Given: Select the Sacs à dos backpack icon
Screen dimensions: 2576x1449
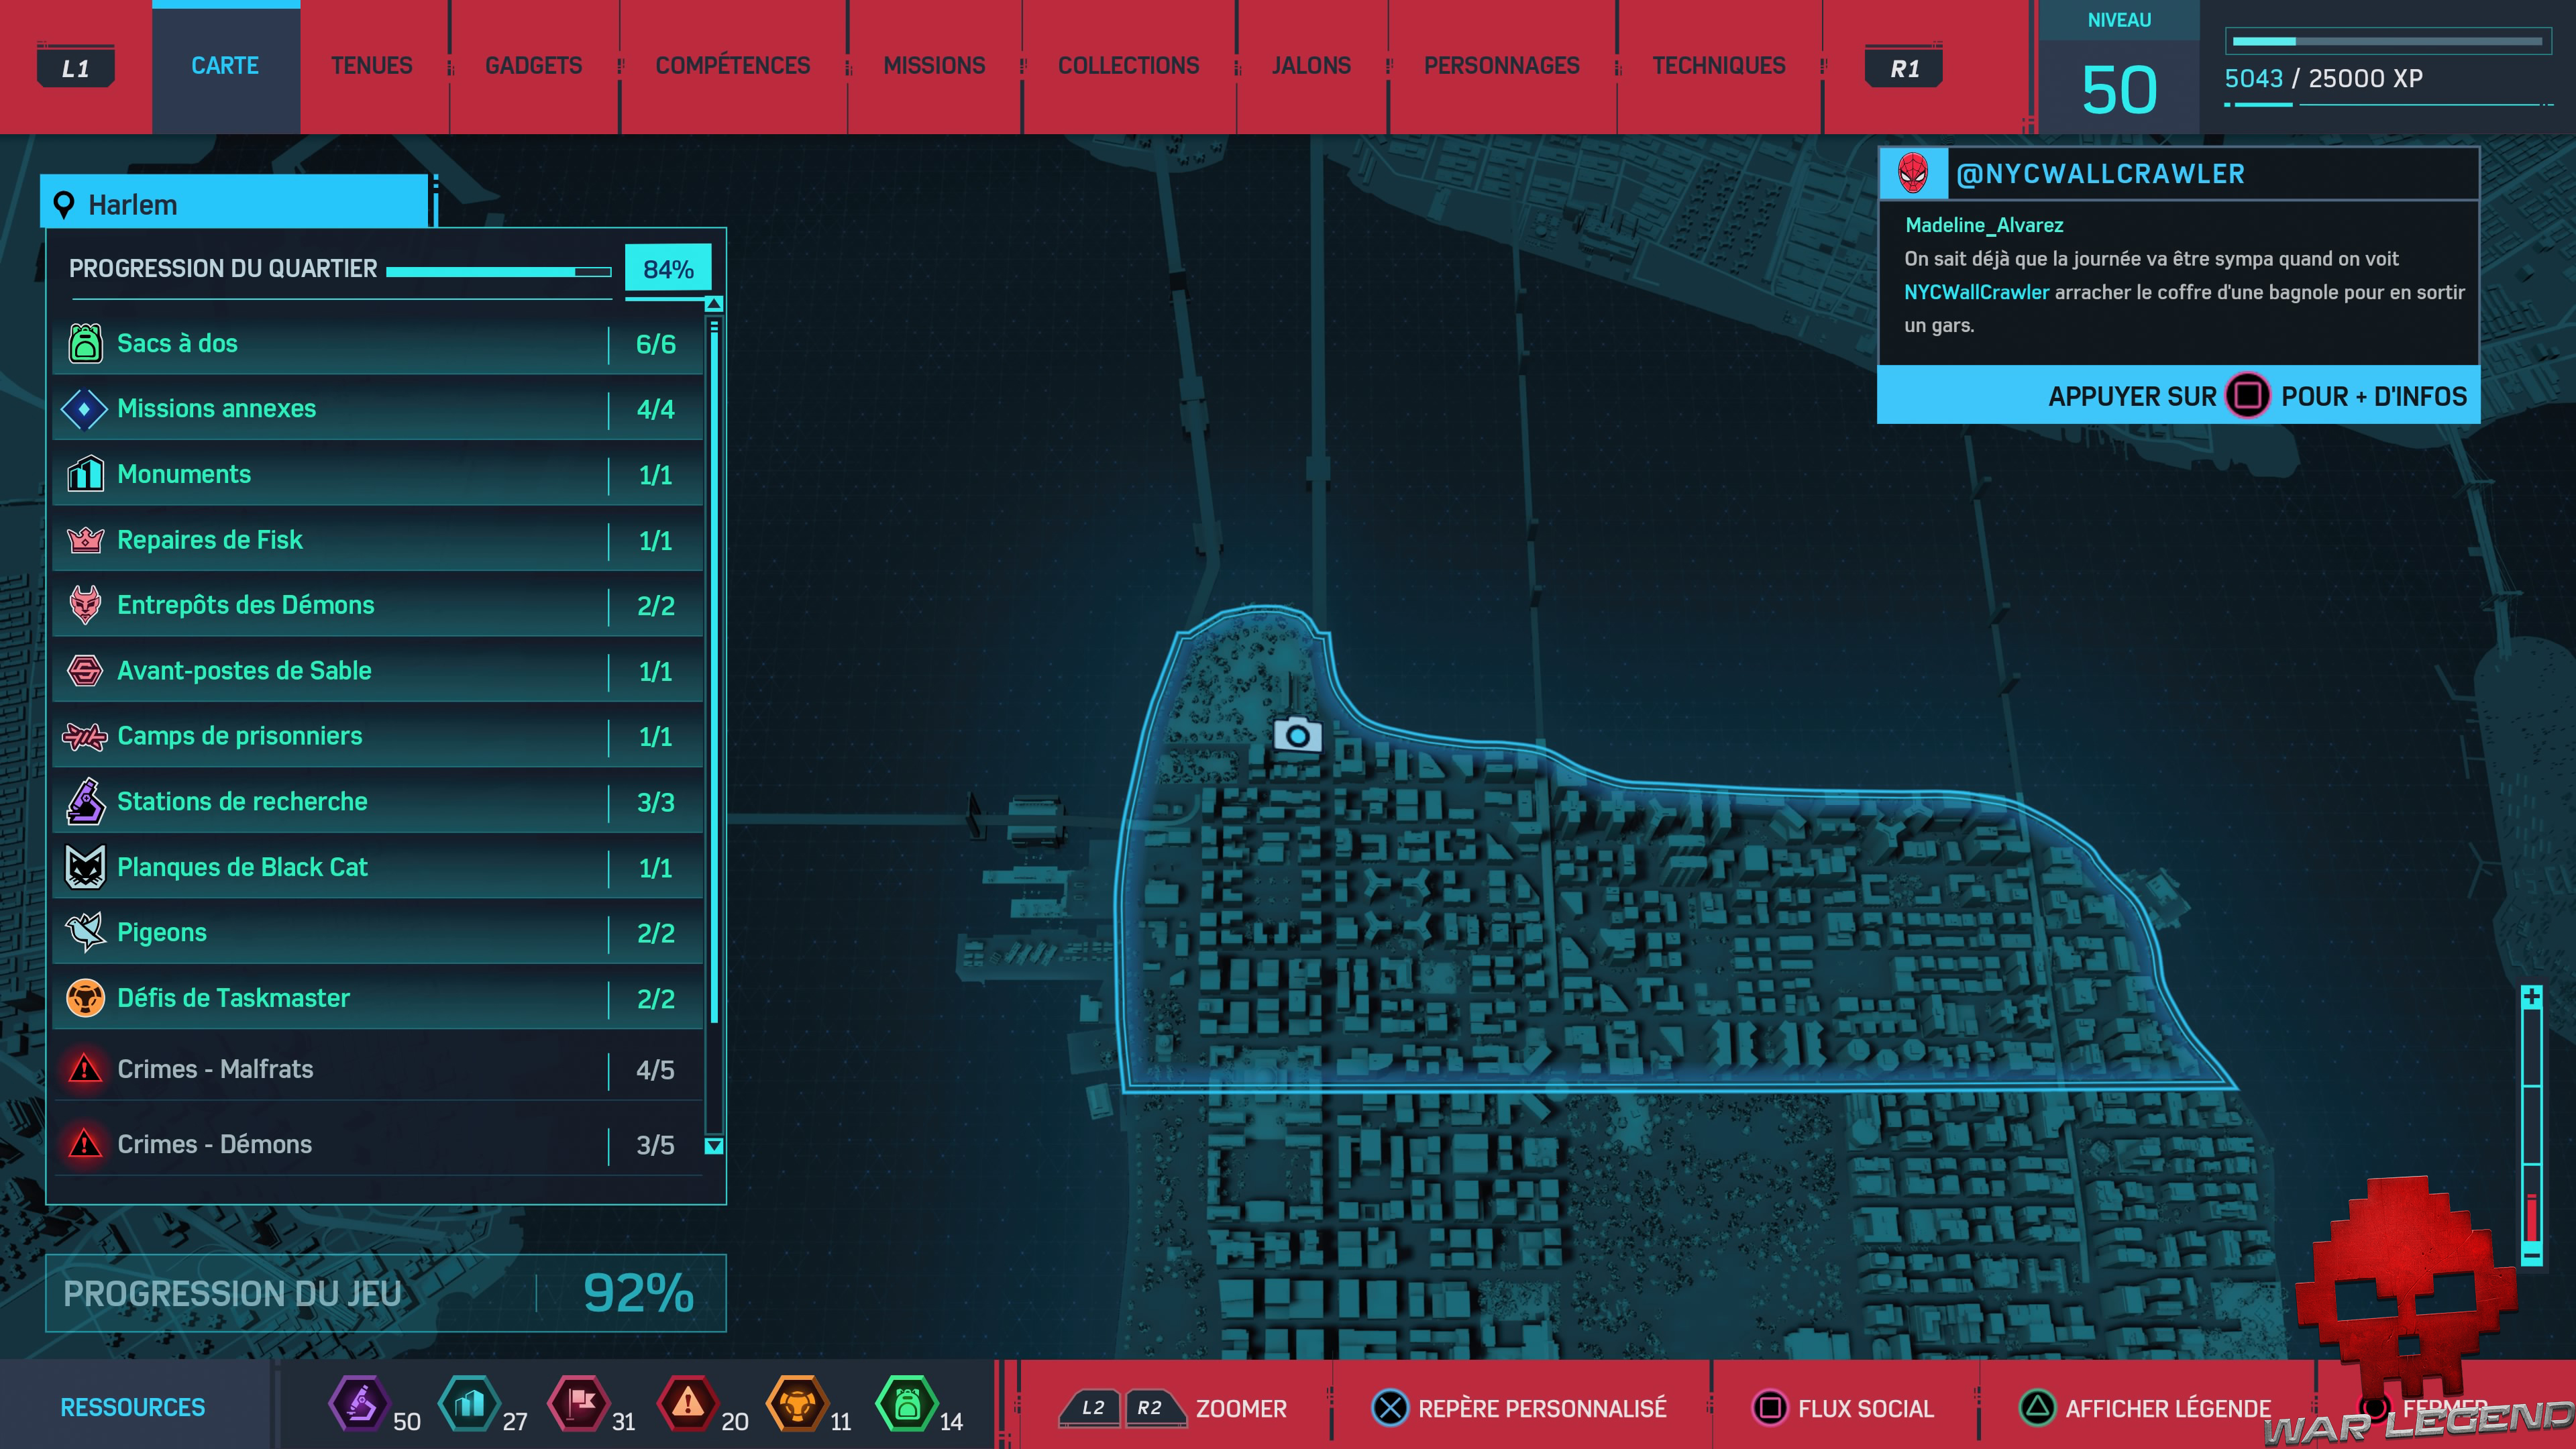Looking at the screenshot, I should [85, 343].
